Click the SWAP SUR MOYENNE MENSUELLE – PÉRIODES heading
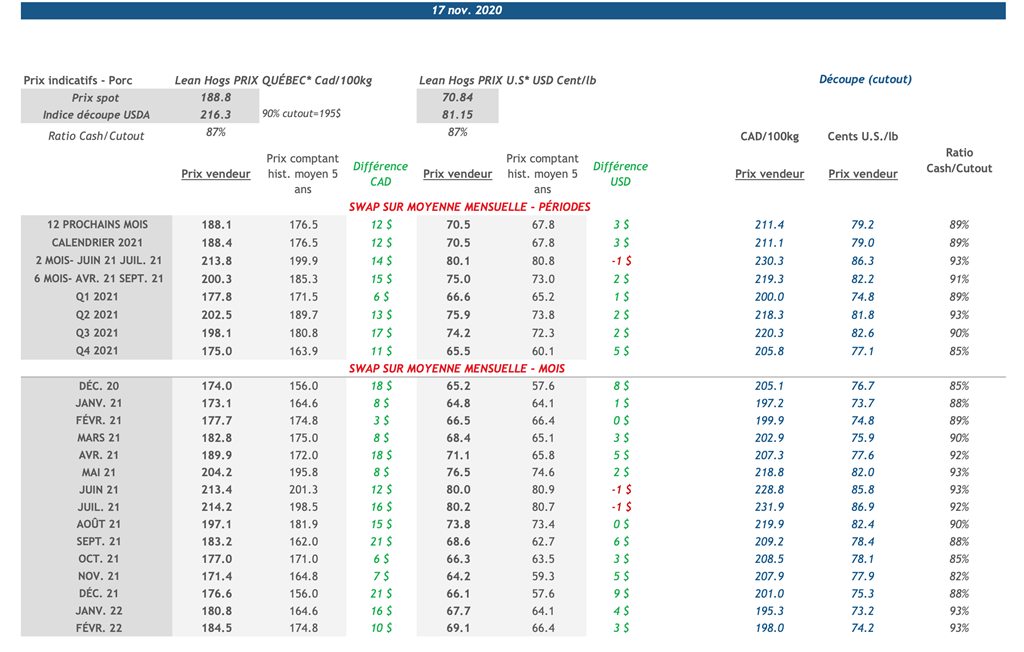This screenshot has height=652, width=1024. (x=469, y=207)
